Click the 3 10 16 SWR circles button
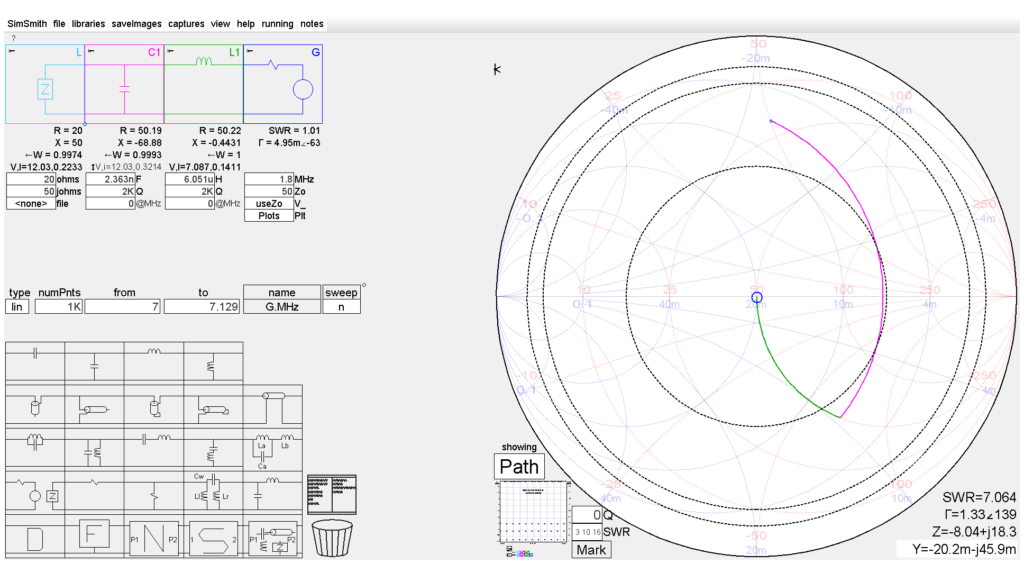 pos(587,532)
